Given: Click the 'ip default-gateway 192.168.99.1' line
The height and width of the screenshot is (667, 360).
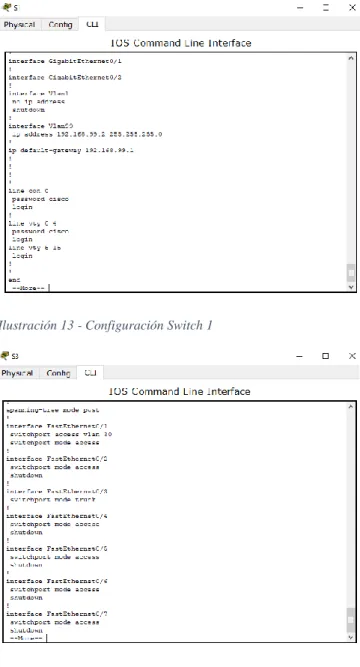Looking at the screenshot, I should [71, 150].
